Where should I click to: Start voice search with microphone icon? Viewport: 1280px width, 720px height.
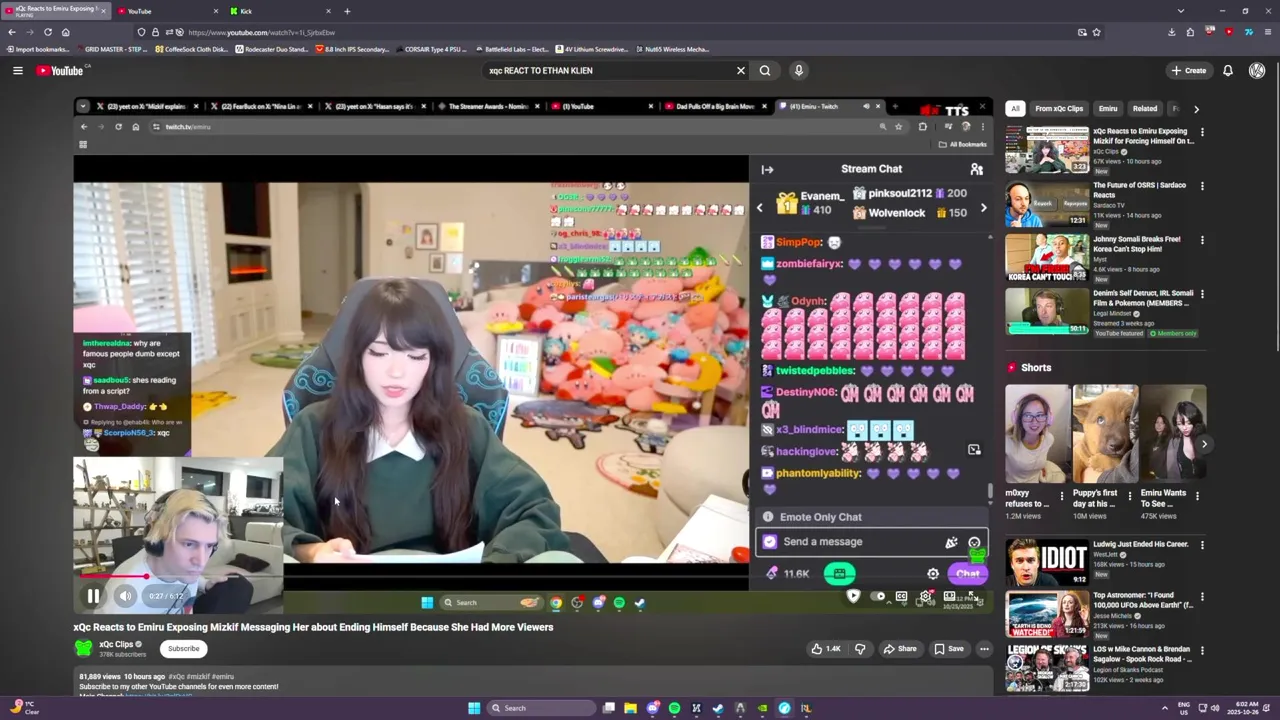point(798,70)
